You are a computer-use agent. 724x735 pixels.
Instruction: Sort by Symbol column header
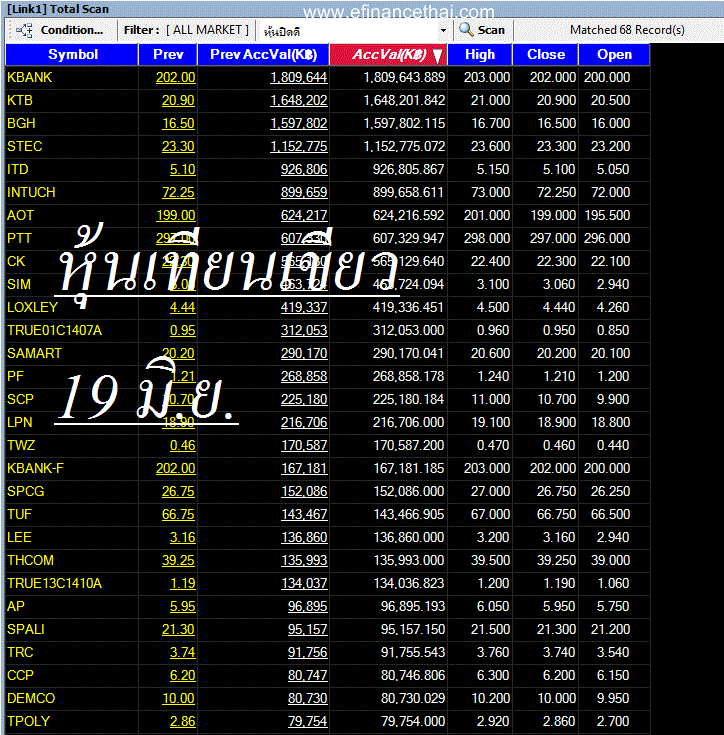click(72, 54)
